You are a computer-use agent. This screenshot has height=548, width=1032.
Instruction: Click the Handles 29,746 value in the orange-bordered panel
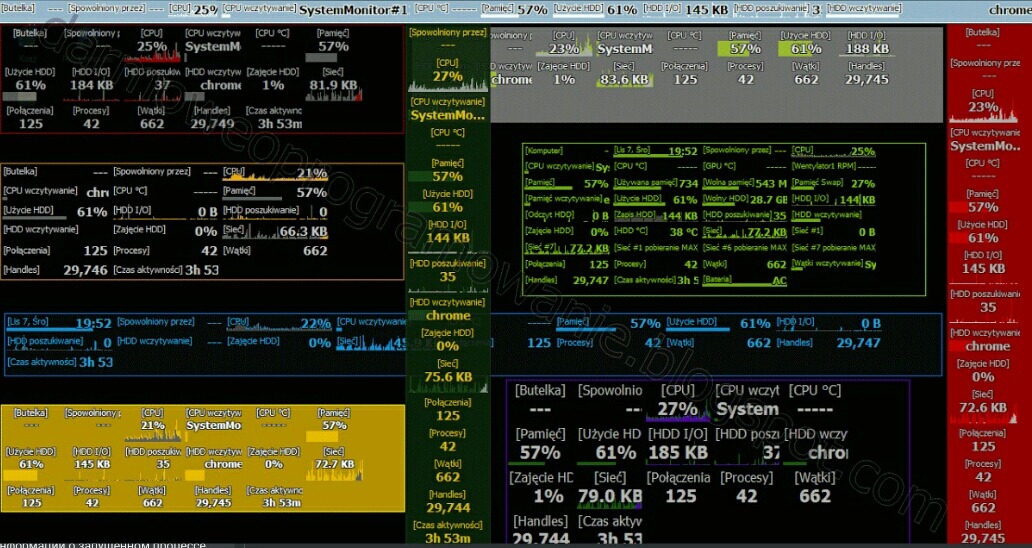[x=84, y=270]
